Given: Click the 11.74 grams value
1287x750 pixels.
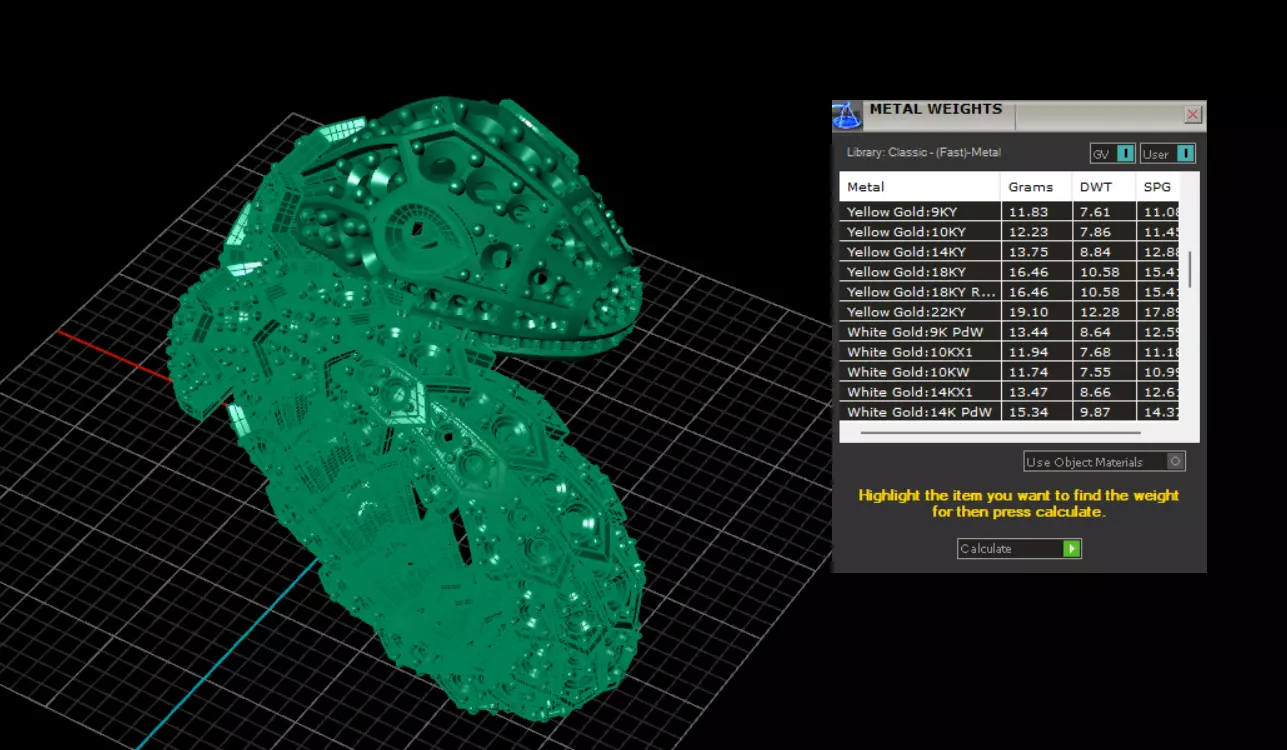Looking at the screenshot, I should pos(1027,372).
